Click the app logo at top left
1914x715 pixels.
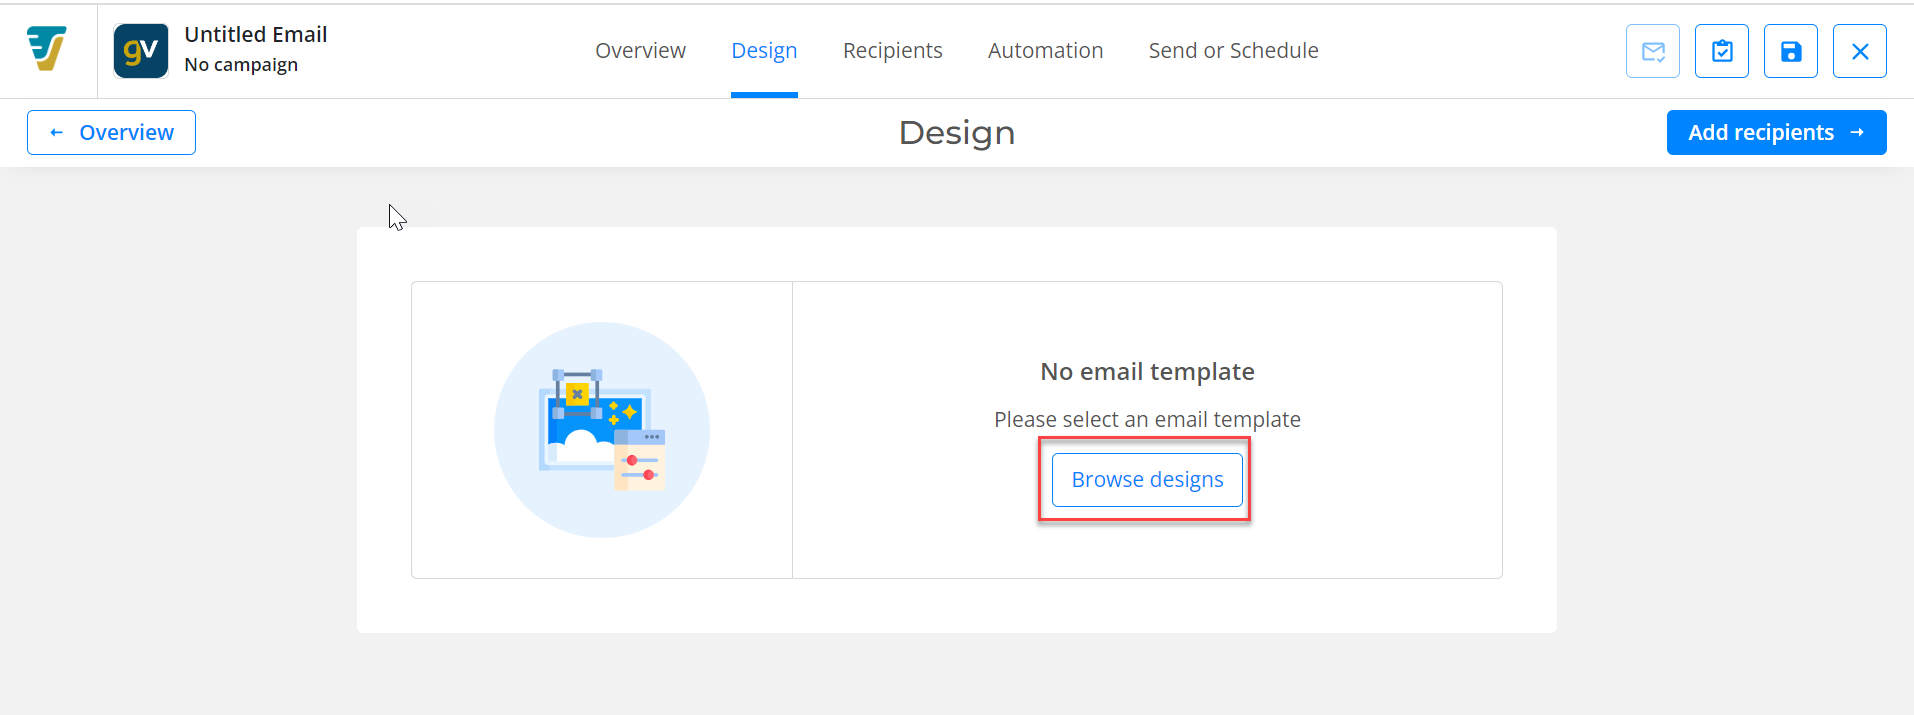tap(46, 50)
